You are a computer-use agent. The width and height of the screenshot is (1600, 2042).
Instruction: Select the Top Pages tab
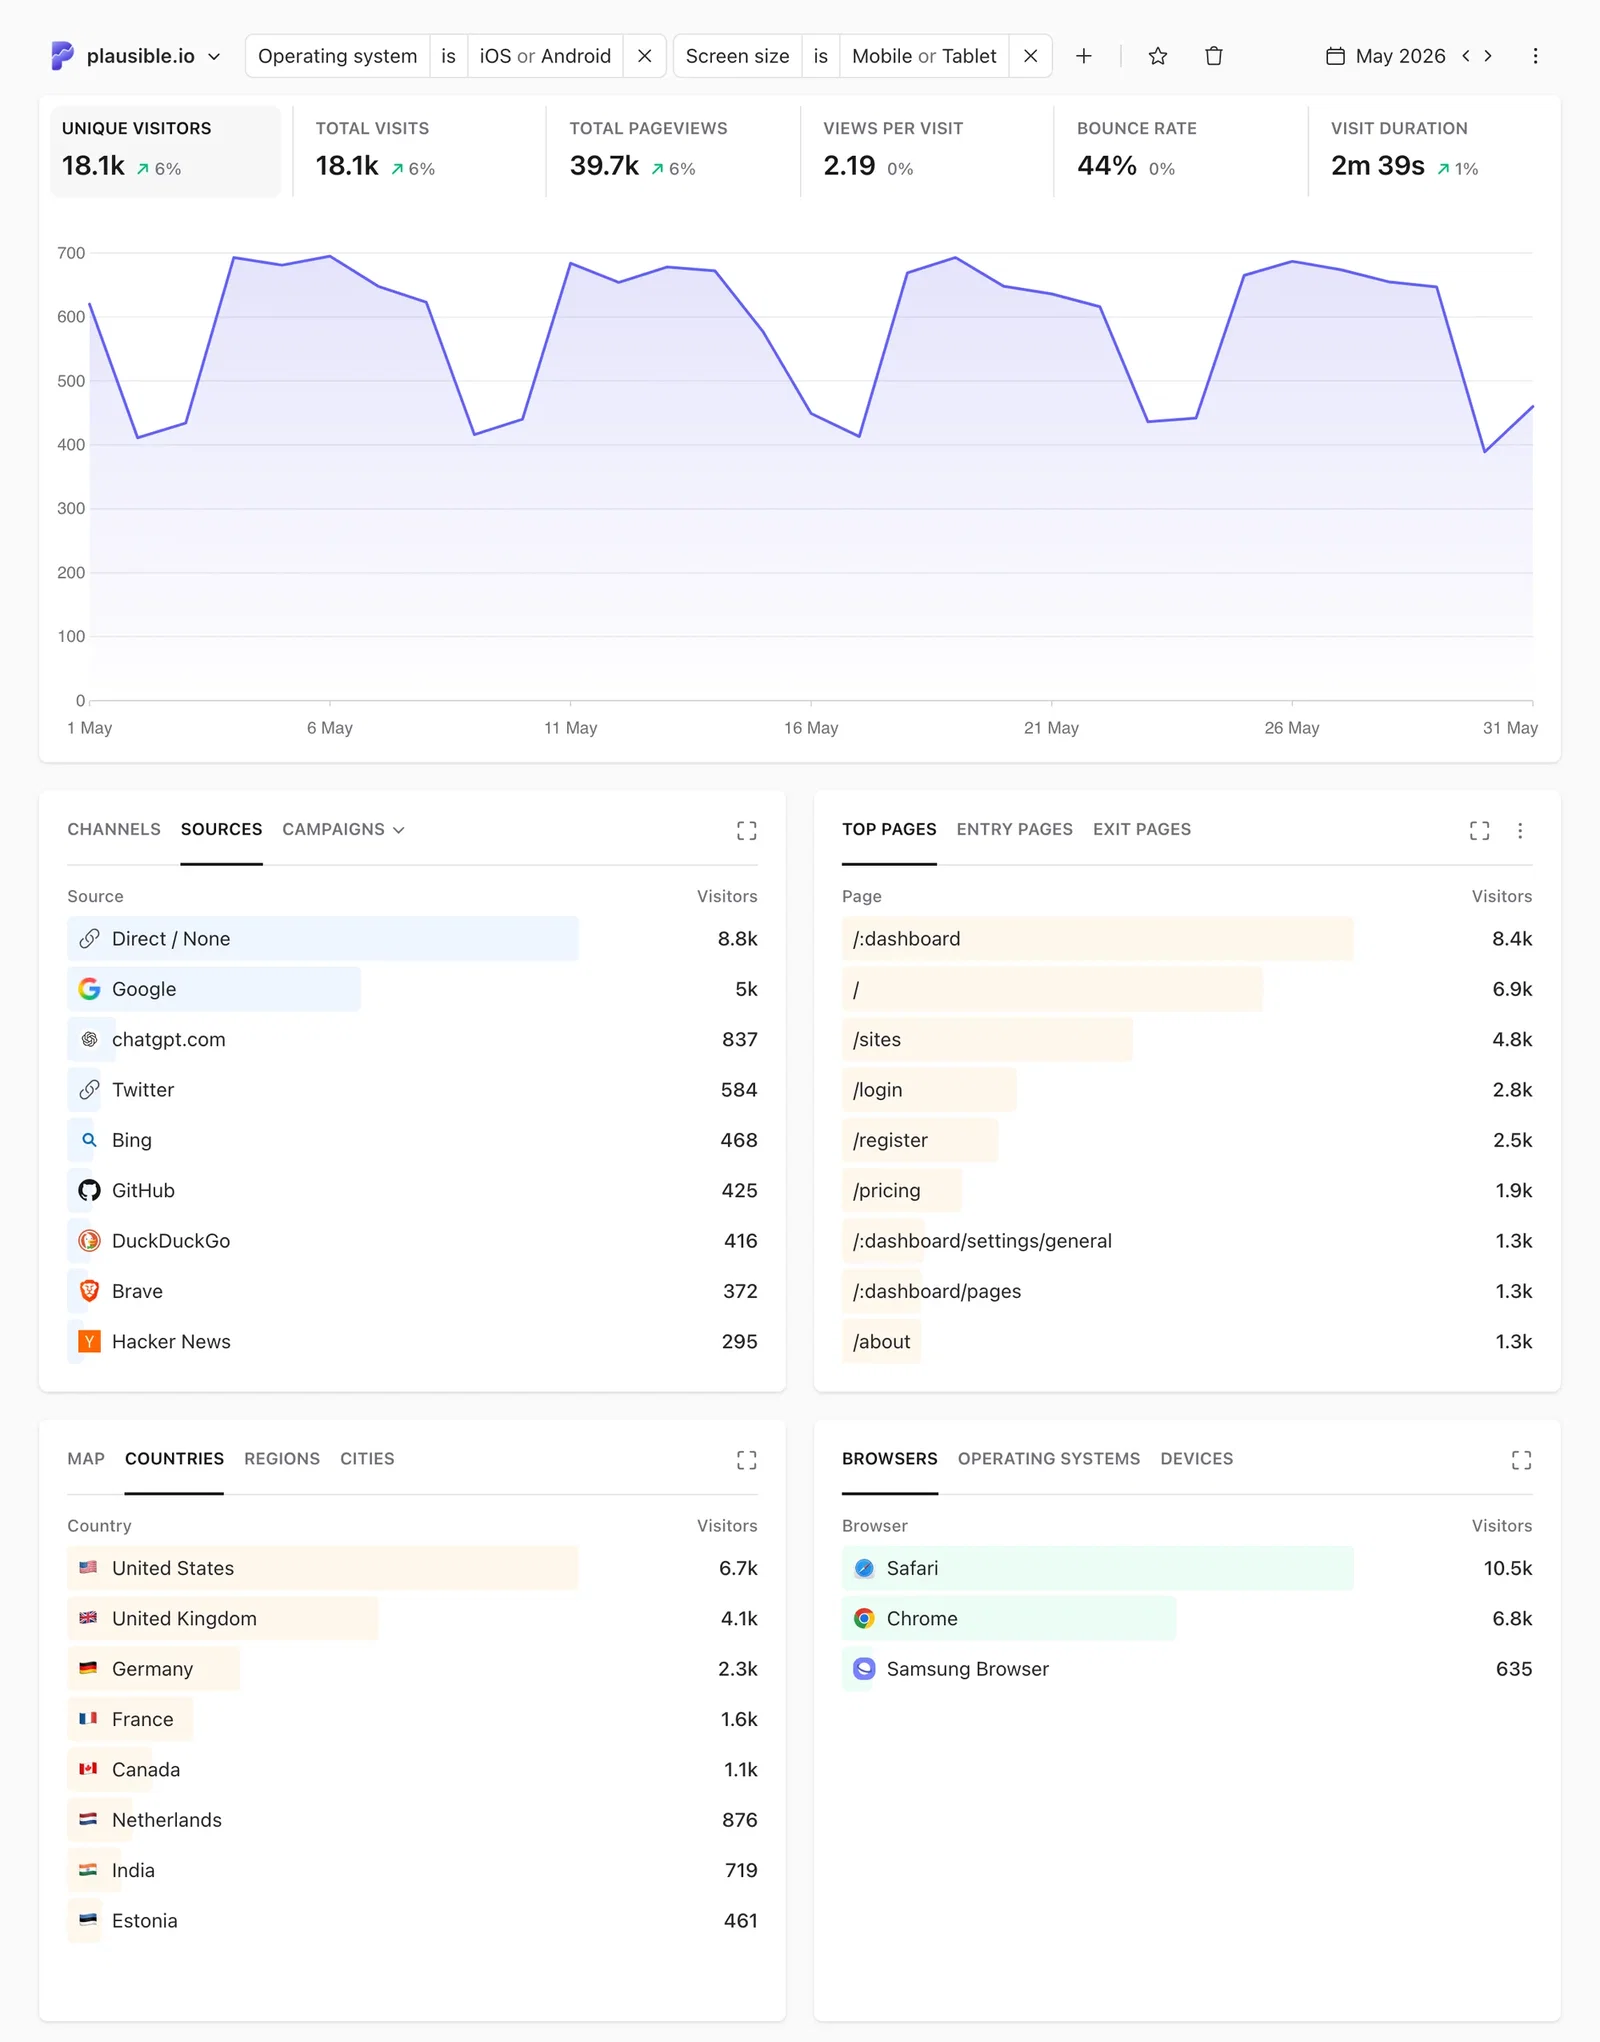(x=889, y=829)
